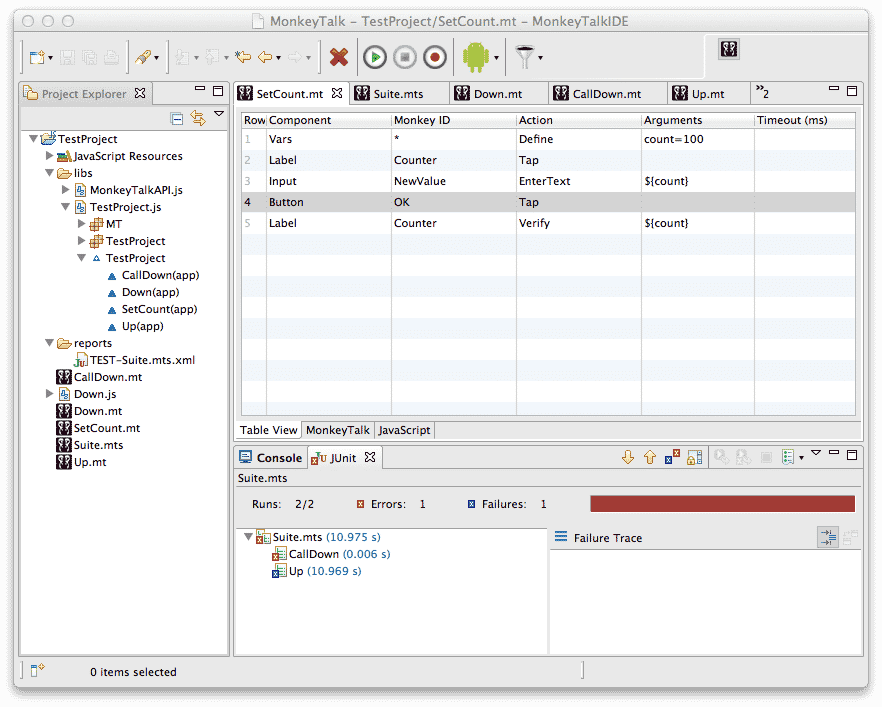Switch to the JavaScript tab below the table

404,430
